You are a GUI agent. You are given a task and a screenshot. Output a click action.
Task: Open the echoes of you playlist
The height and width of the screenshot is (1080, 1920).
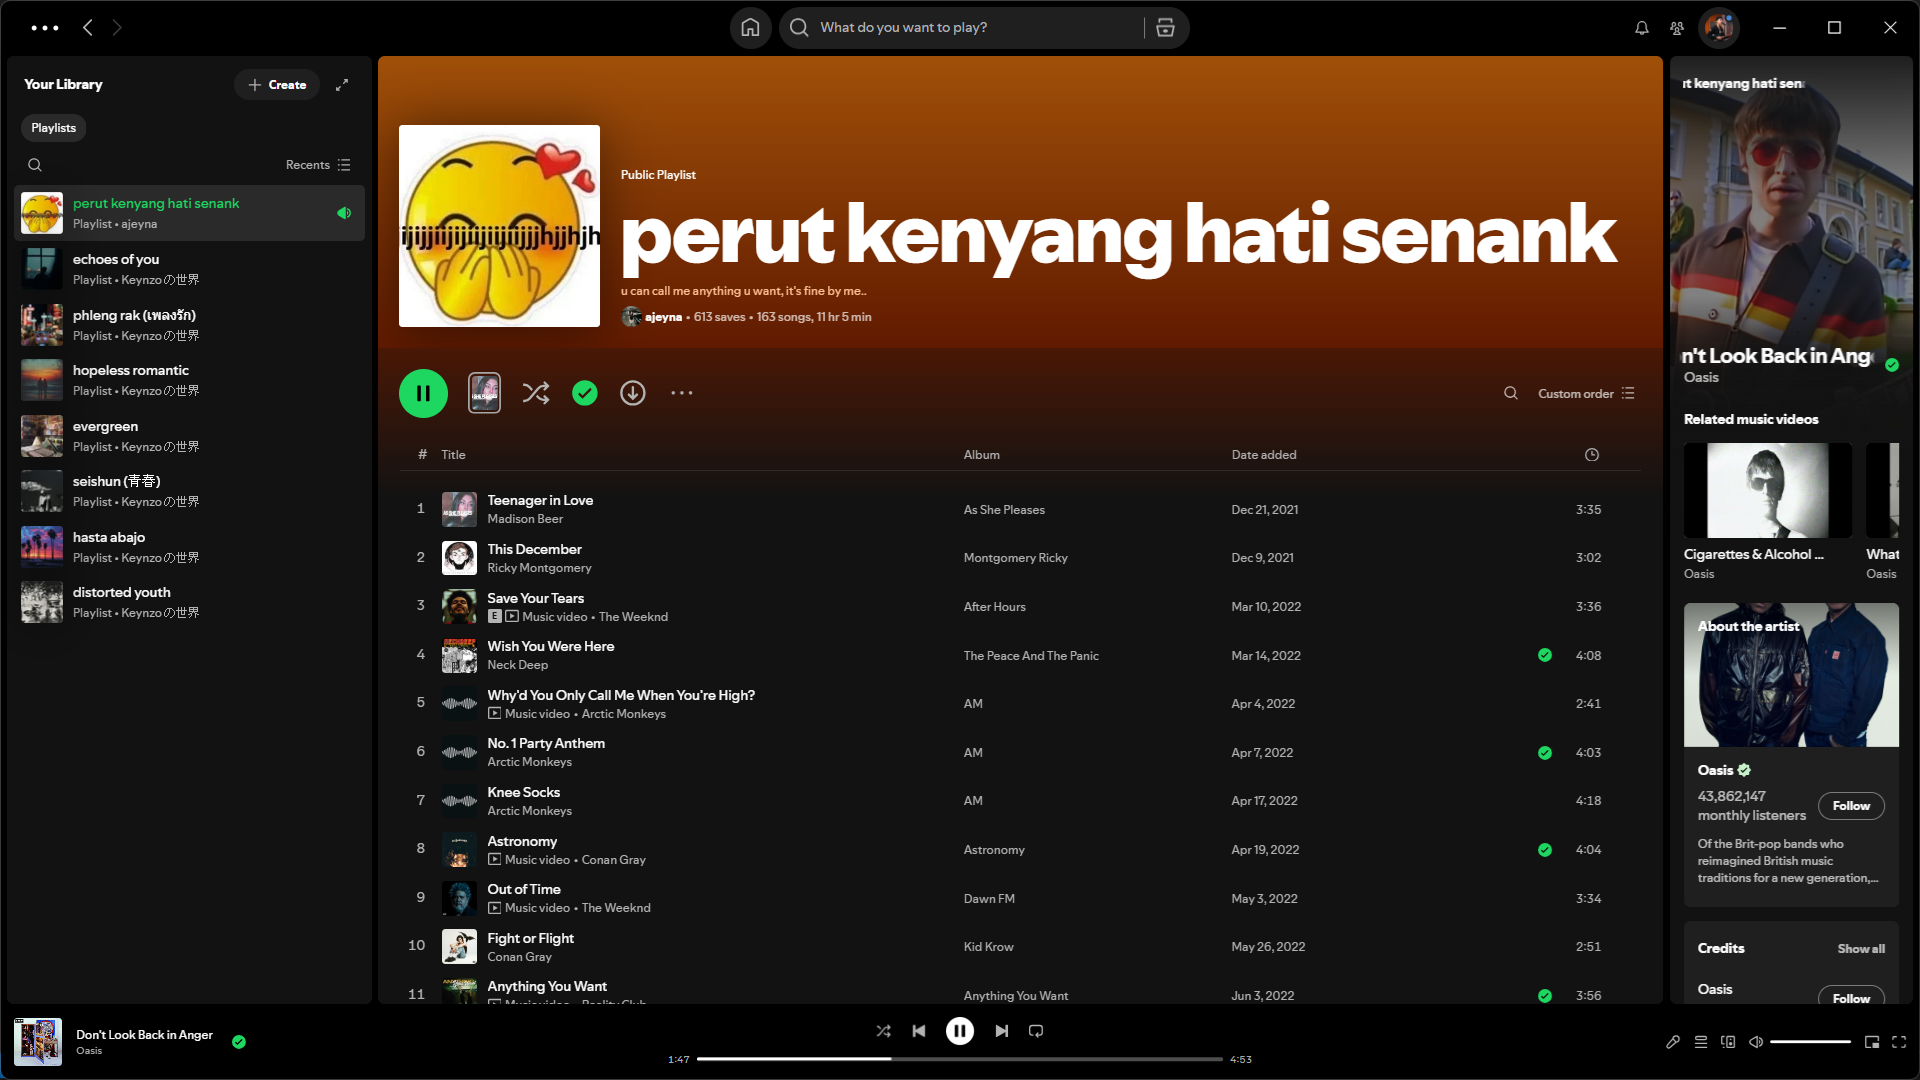coord(190,269)
